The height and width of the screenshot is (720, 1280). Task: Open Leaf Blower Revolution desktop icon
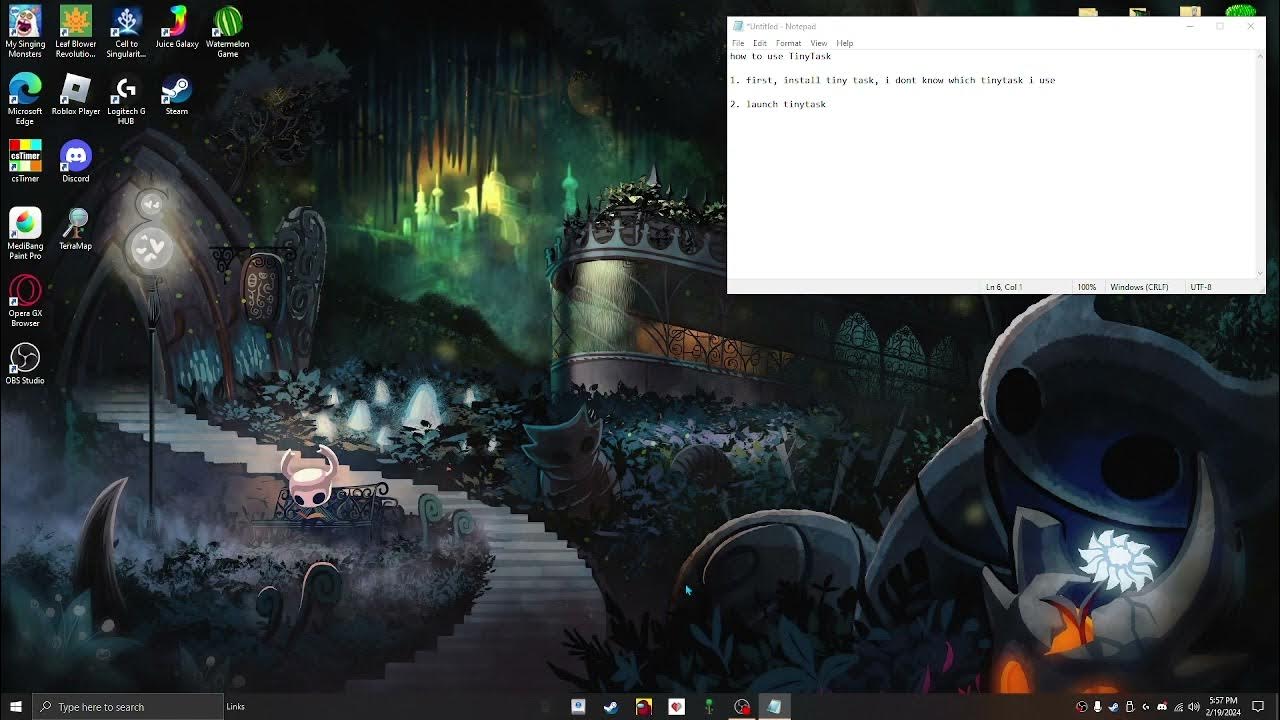76,32
